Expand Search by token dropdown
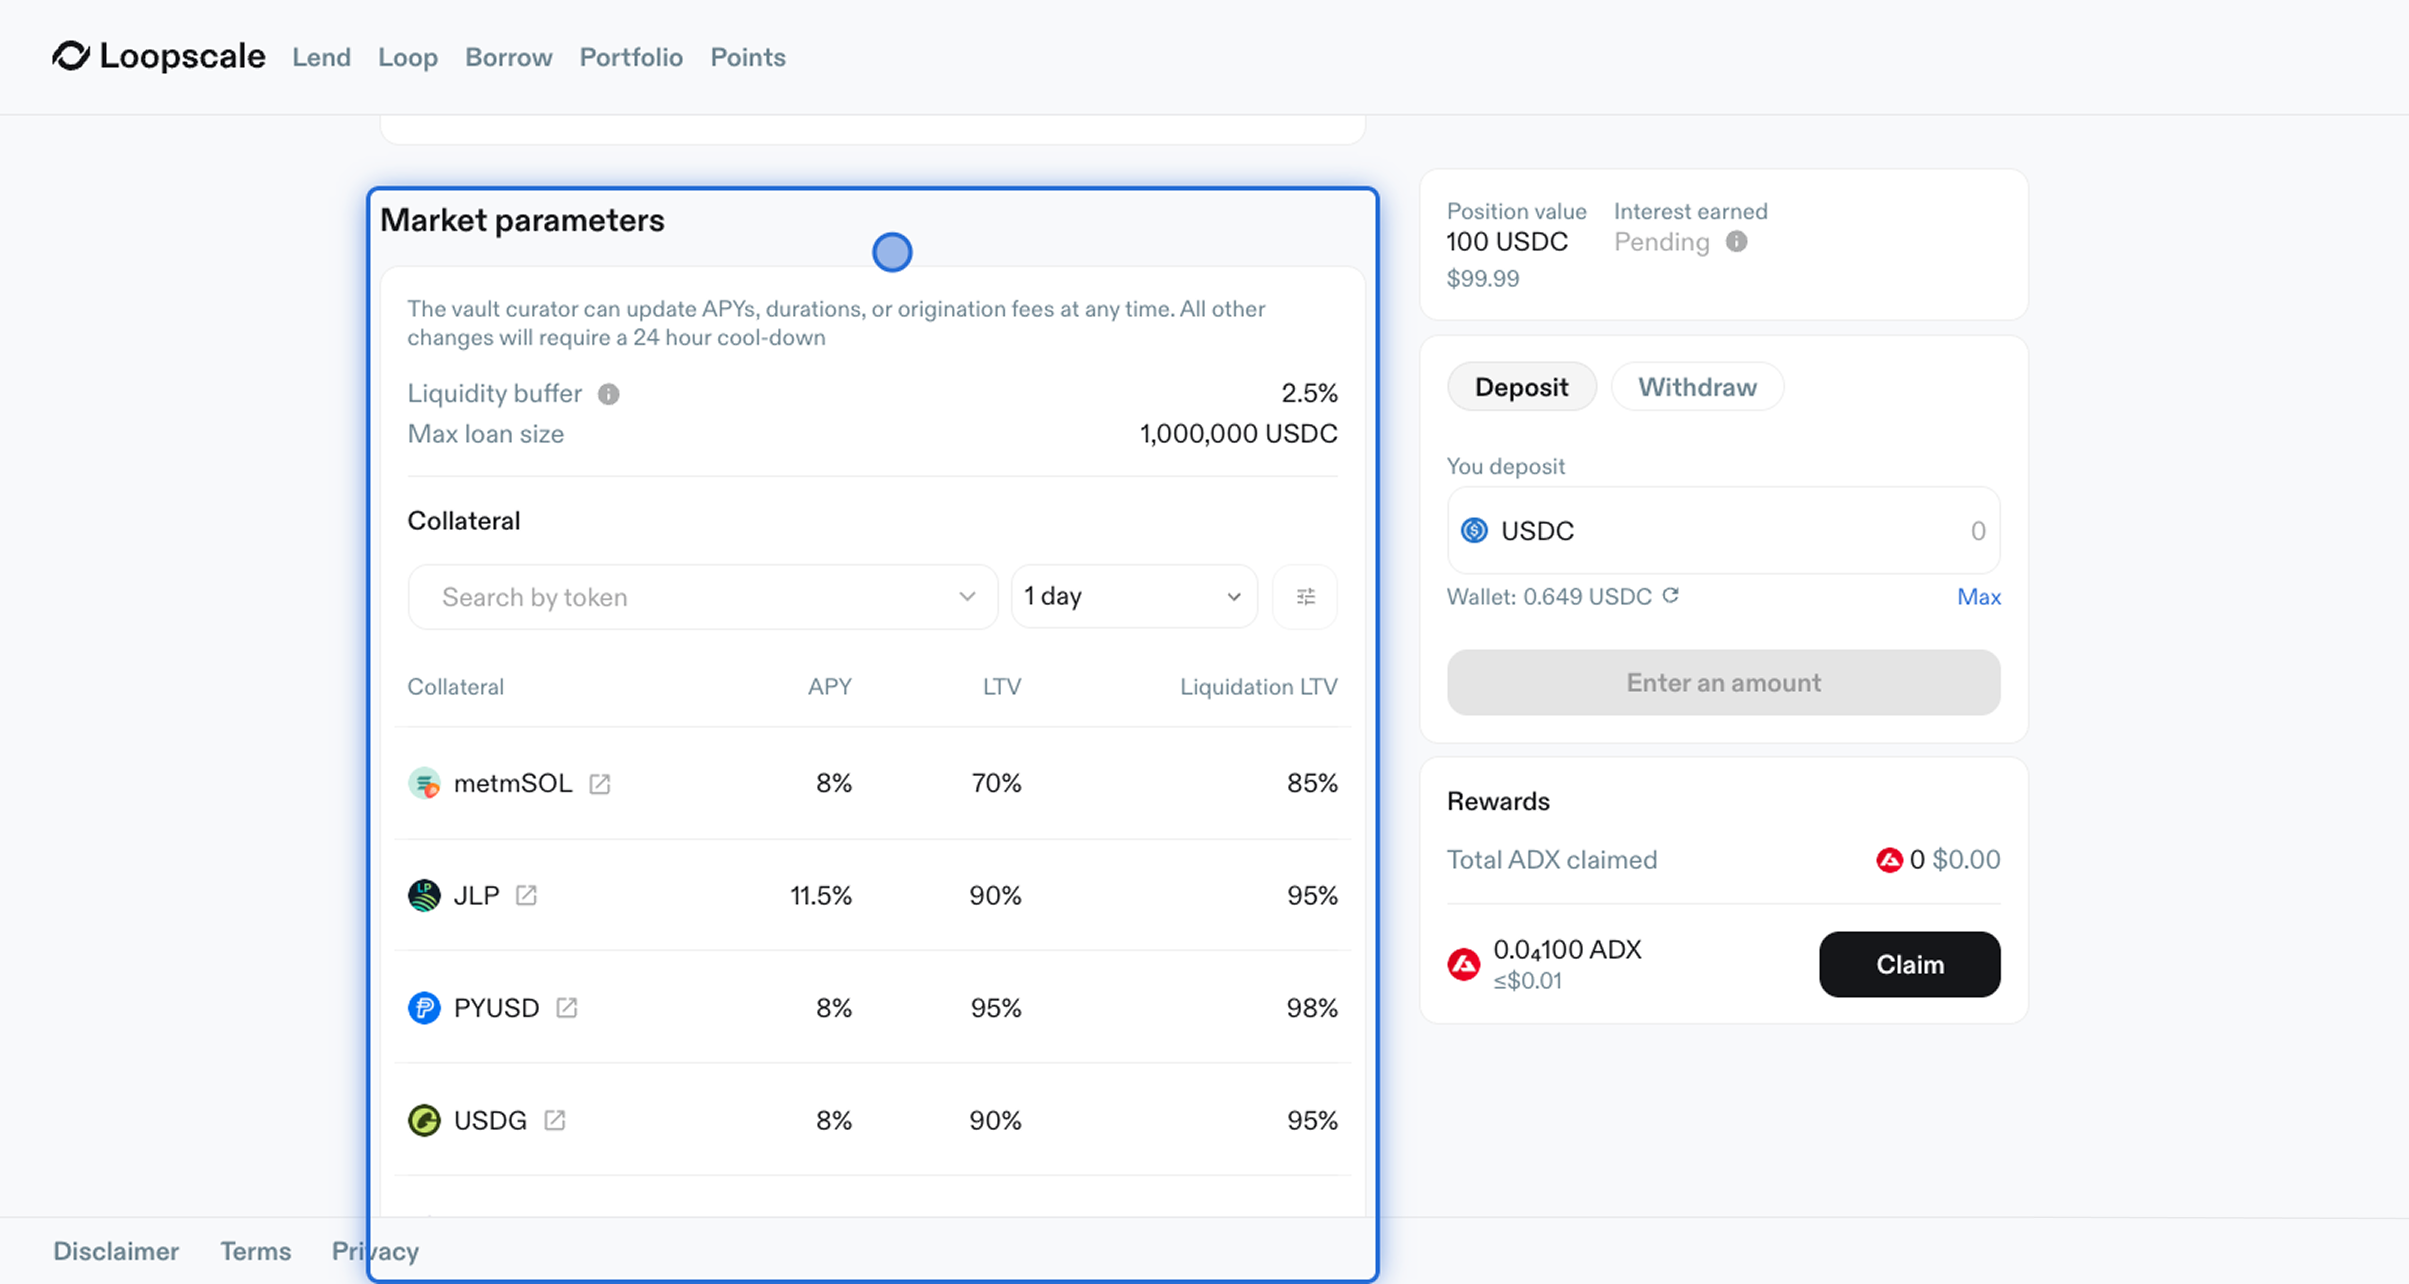2409x1284 pixels. tap(703, 597)
